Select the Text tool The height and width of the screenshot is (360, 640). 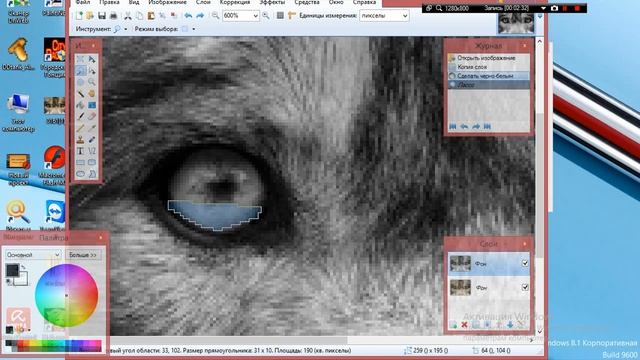pos(80,151)
